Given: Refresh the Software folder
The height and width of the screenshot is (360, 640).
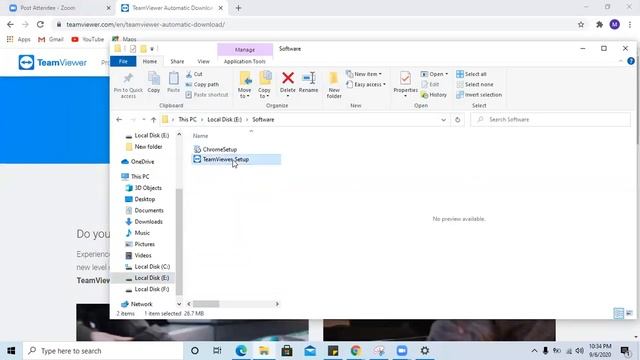Looking at the screenshot, I should (458, 120).
